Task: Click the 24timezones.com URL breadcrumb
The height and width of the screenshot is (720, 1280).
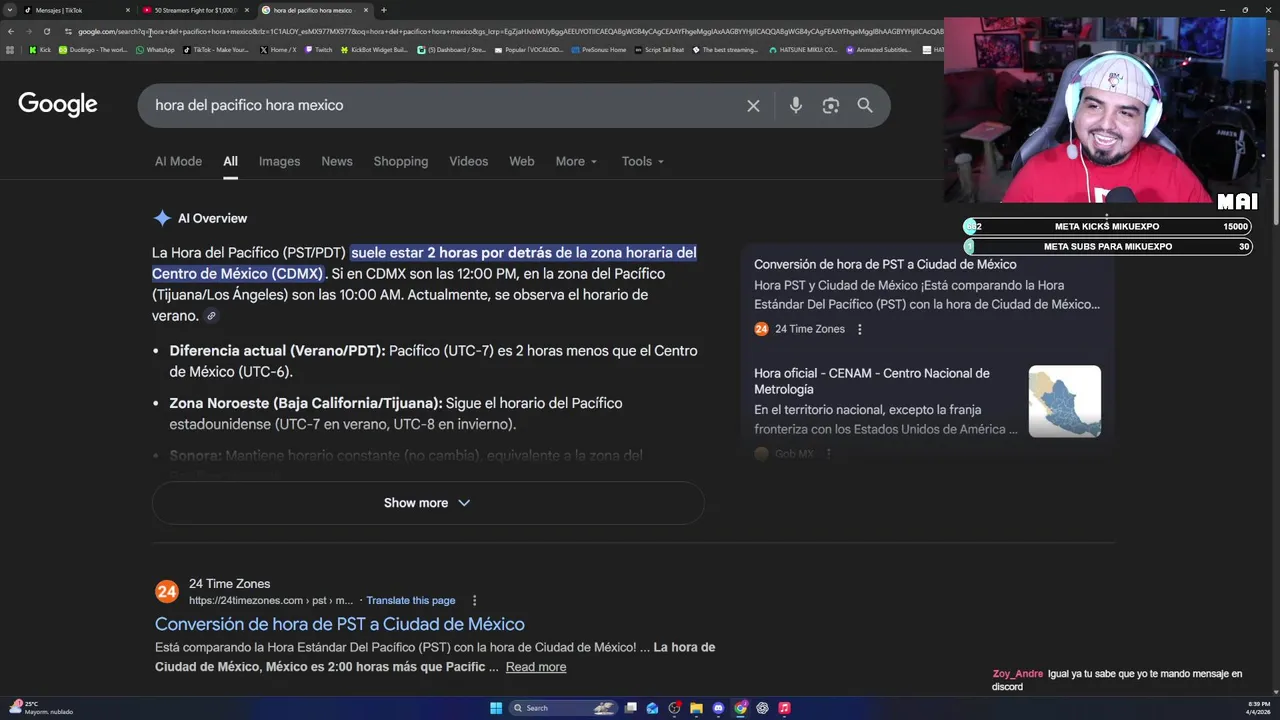Action: coord(271,600)
